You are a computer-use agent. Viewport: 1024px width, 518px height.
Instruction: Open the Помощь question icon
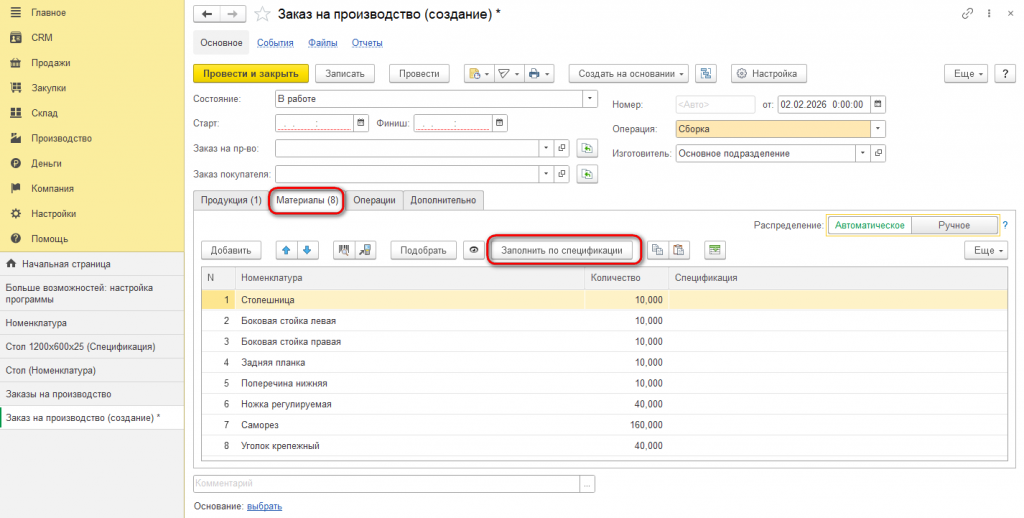16,239
